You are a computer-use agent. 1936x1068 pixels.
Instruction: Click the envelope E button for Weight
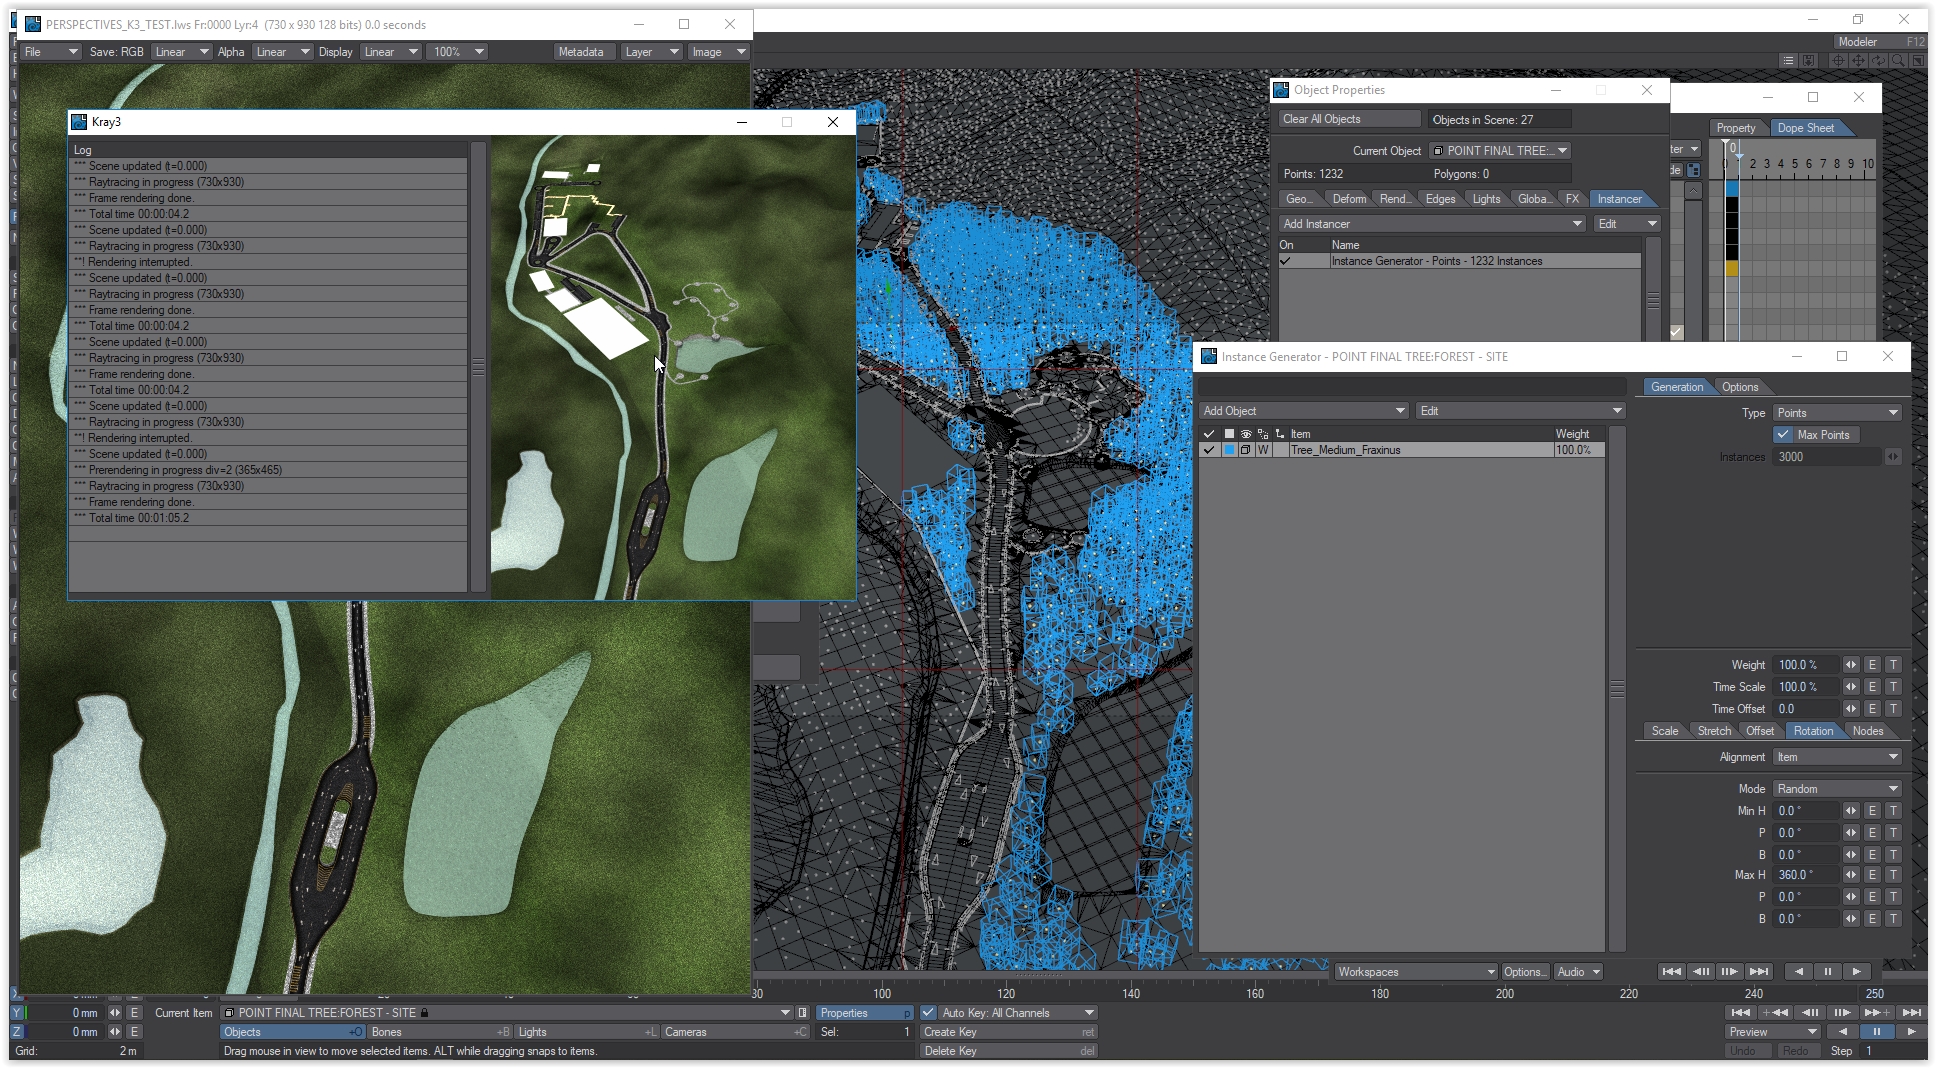coord(1872,665)
